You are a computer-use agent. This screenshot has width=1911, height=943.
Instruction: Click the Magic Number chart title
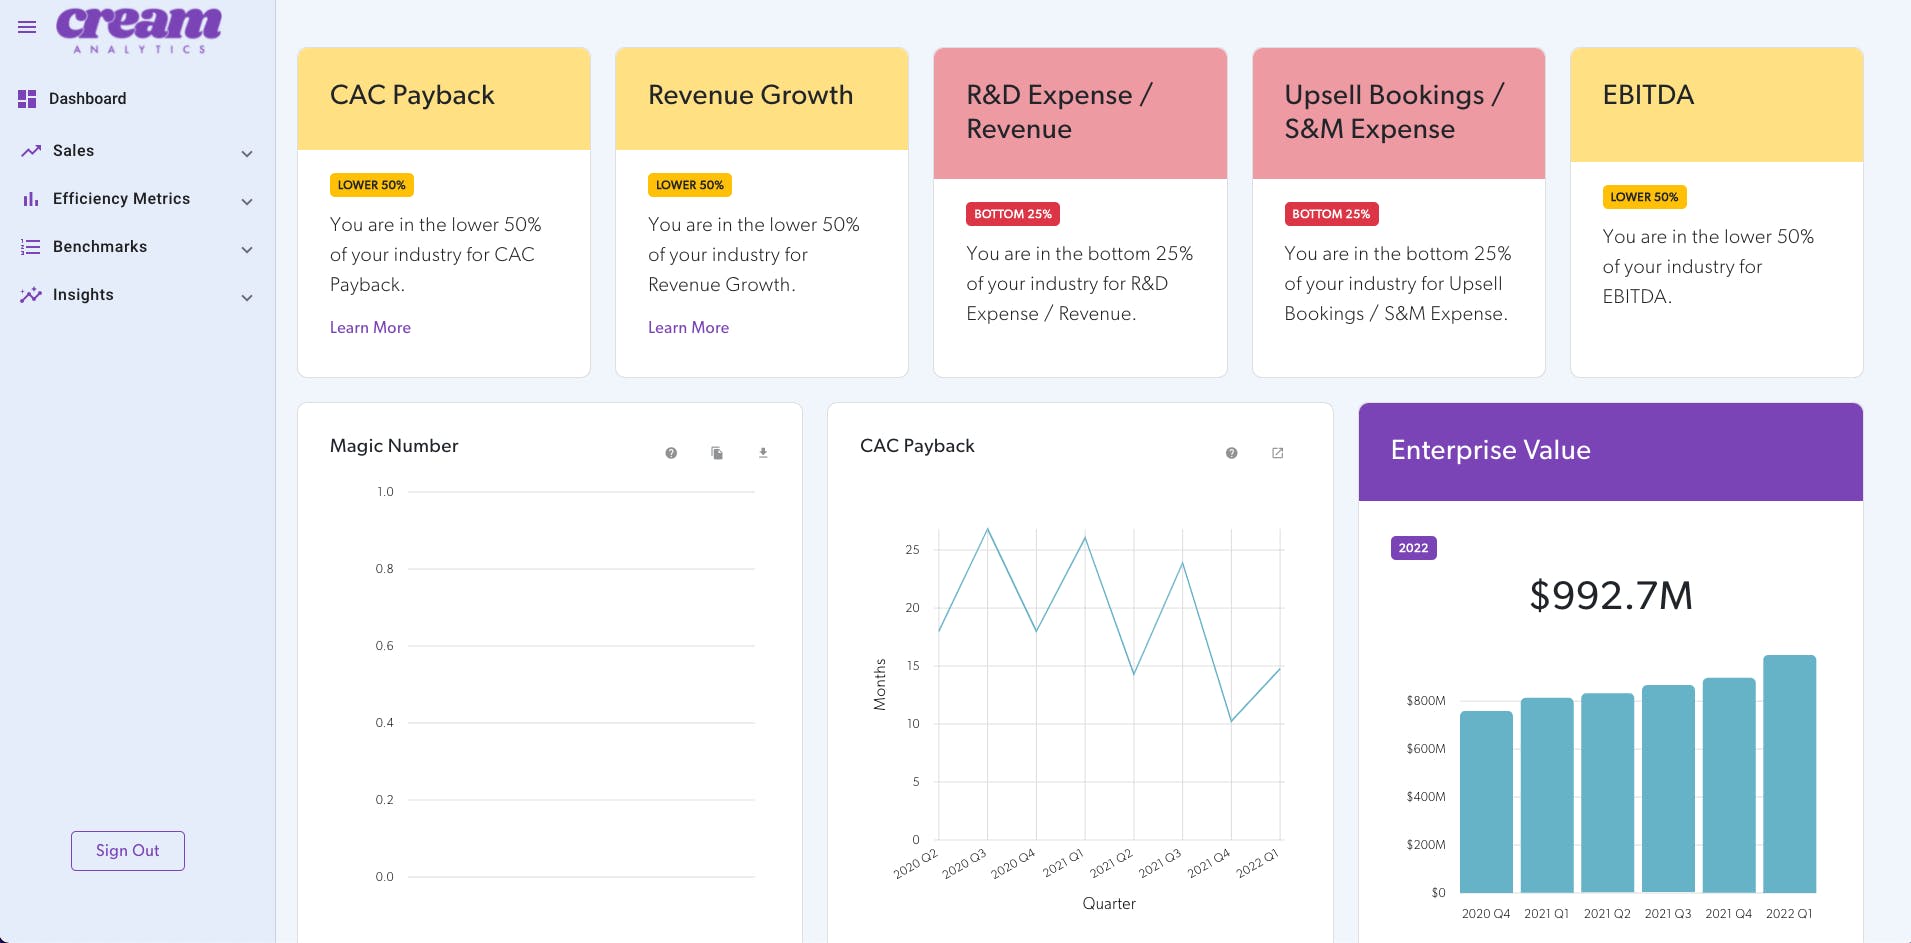[394, 446]
